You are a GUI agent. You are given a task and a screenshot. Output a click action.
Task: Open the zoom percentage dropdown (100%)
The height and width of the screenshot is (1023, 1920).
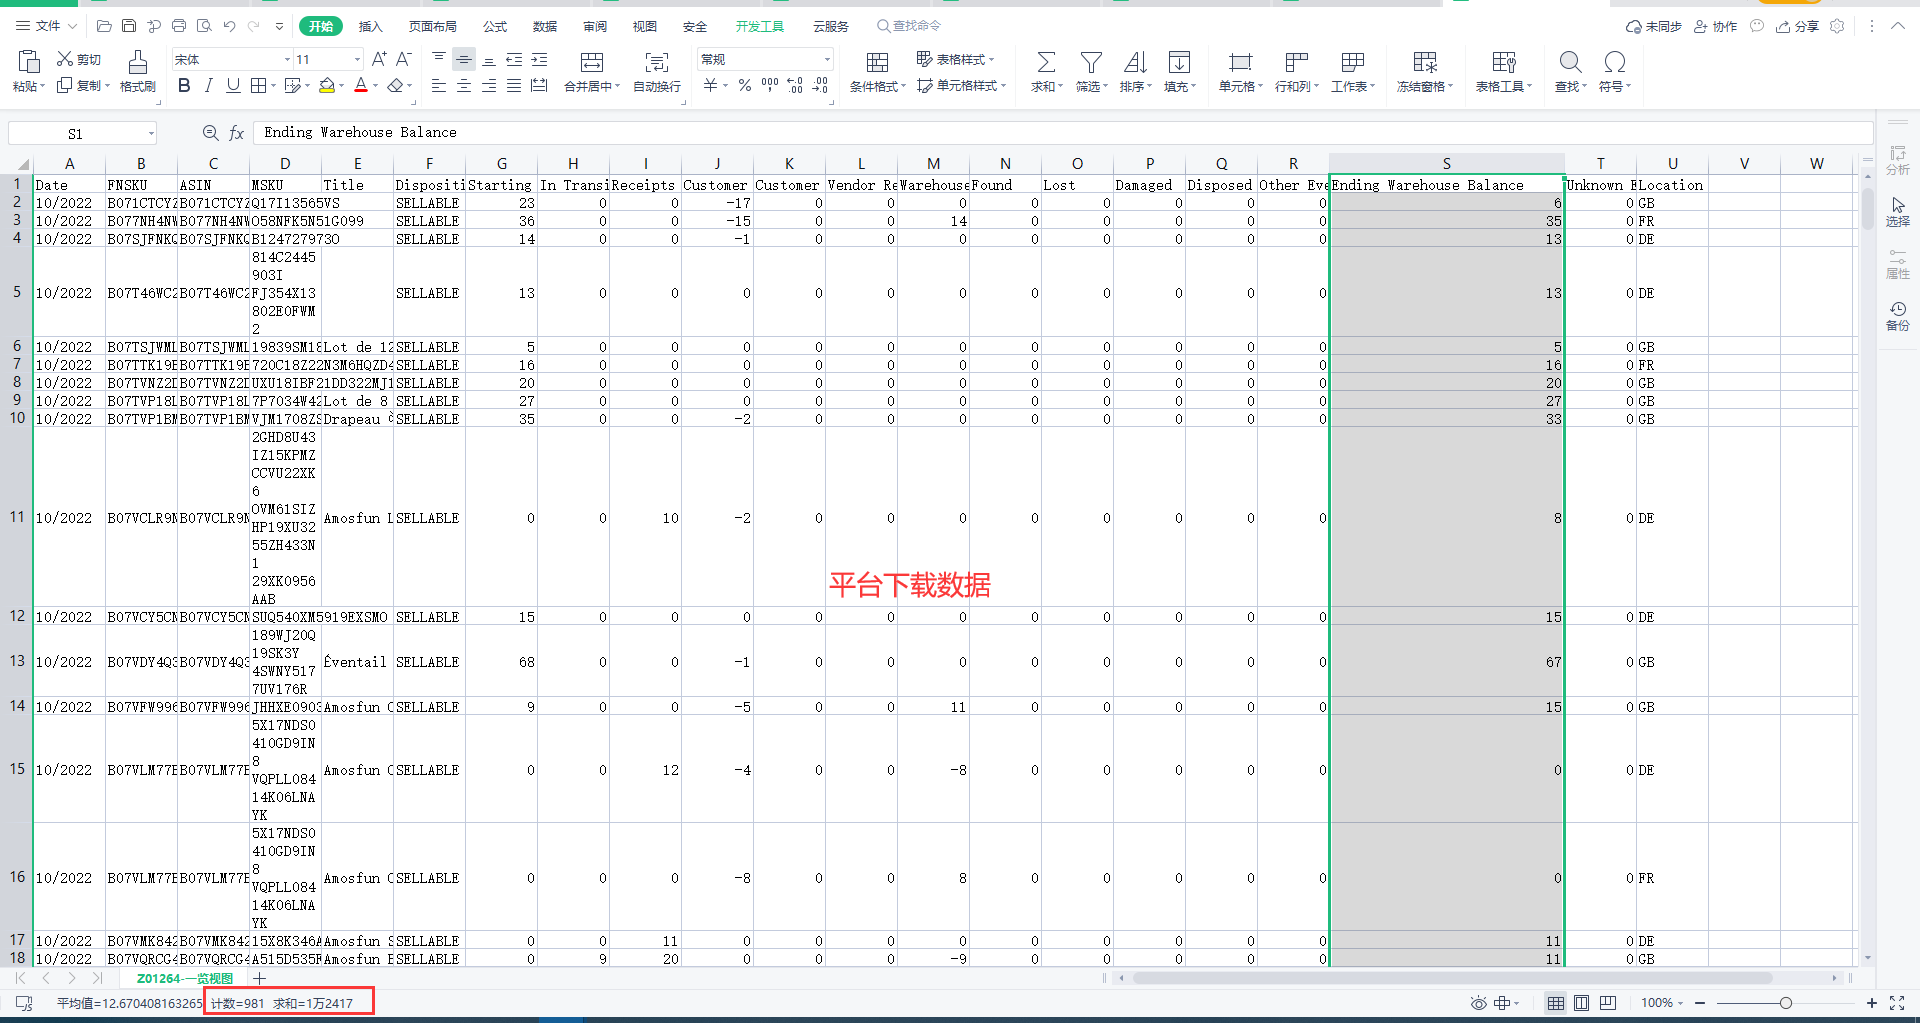[x=1662, y=1003]
